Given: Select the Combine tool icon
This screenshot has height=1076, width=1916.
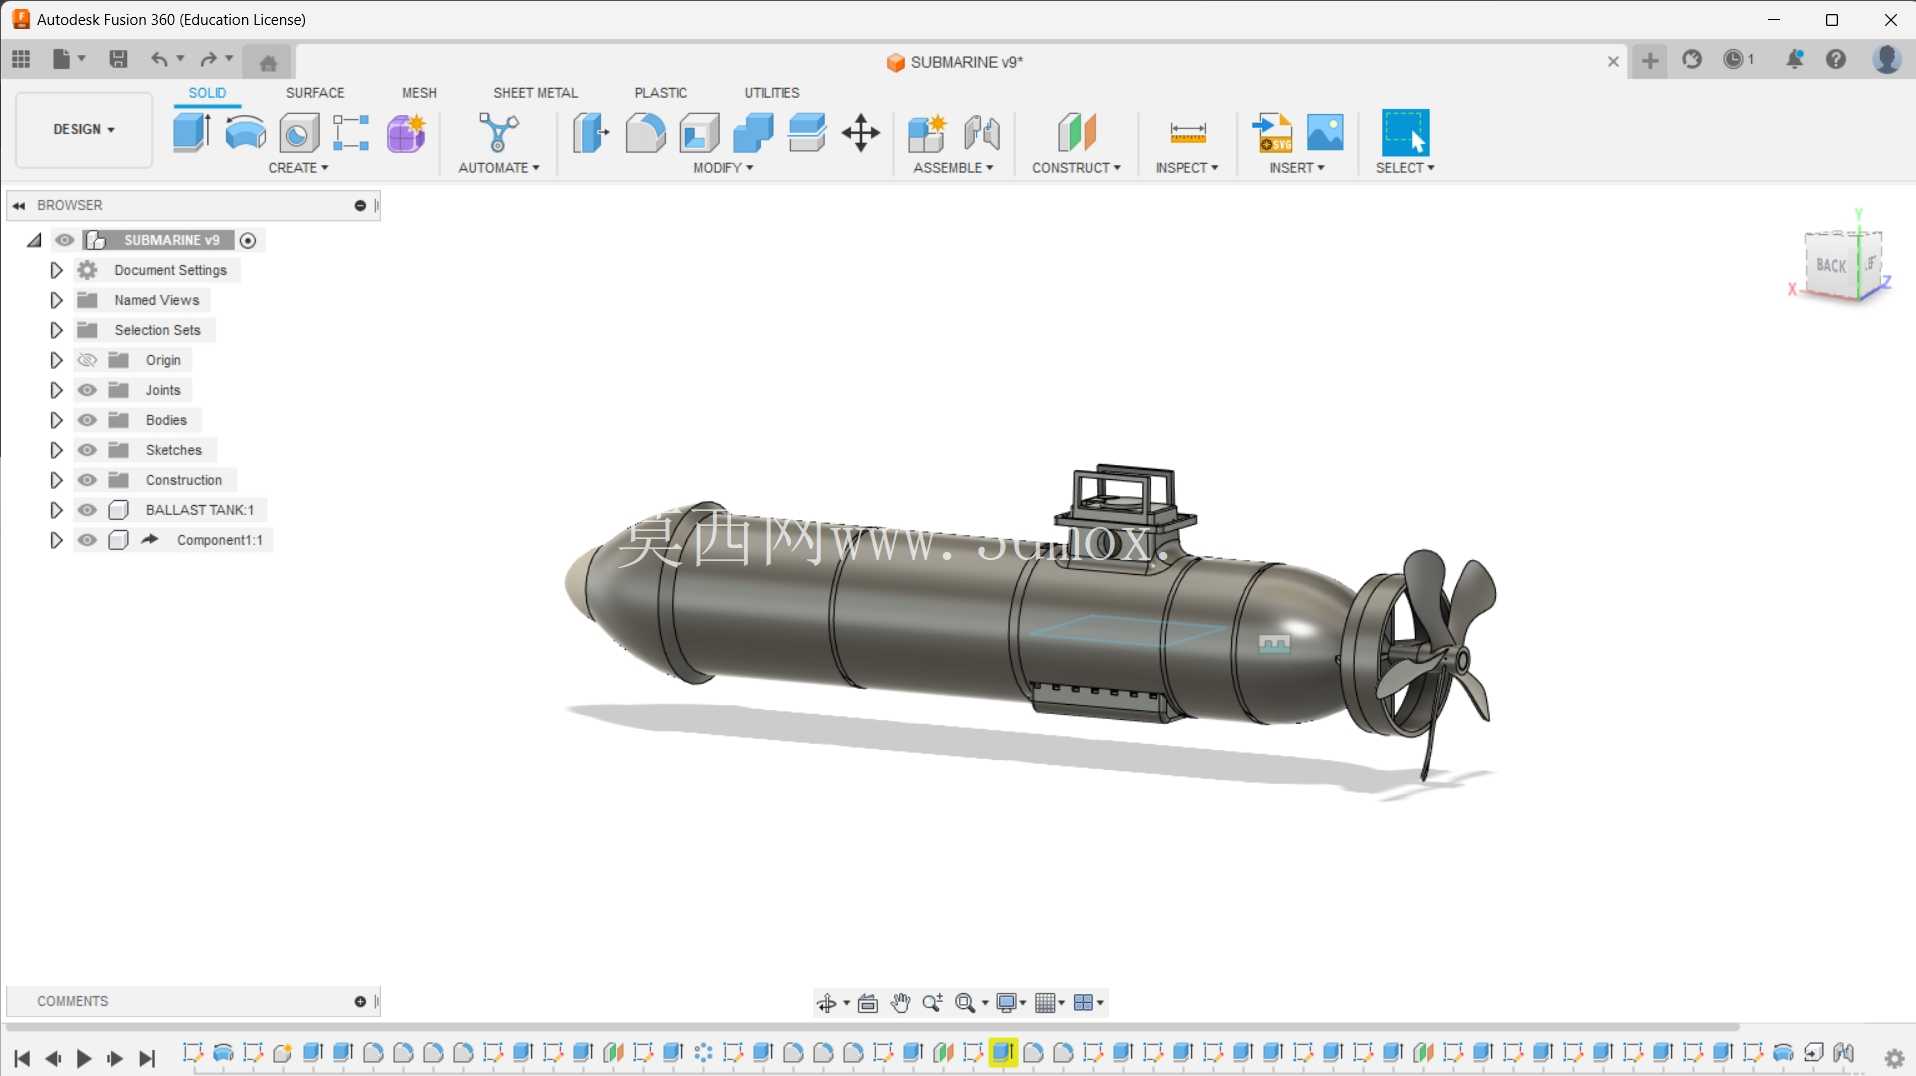Looking at the screenshot, I should tap(753, 132).
